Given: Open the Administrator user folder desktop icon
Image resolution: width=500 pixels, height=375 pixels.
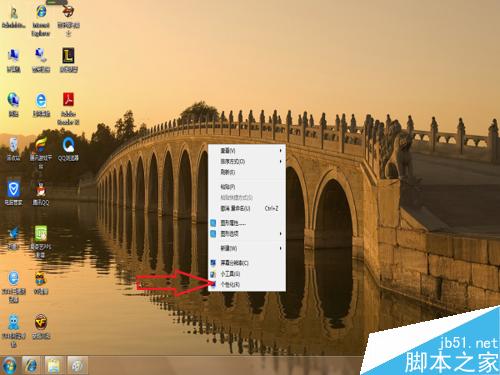Looking at the screenshot, I should coord(13,18).
